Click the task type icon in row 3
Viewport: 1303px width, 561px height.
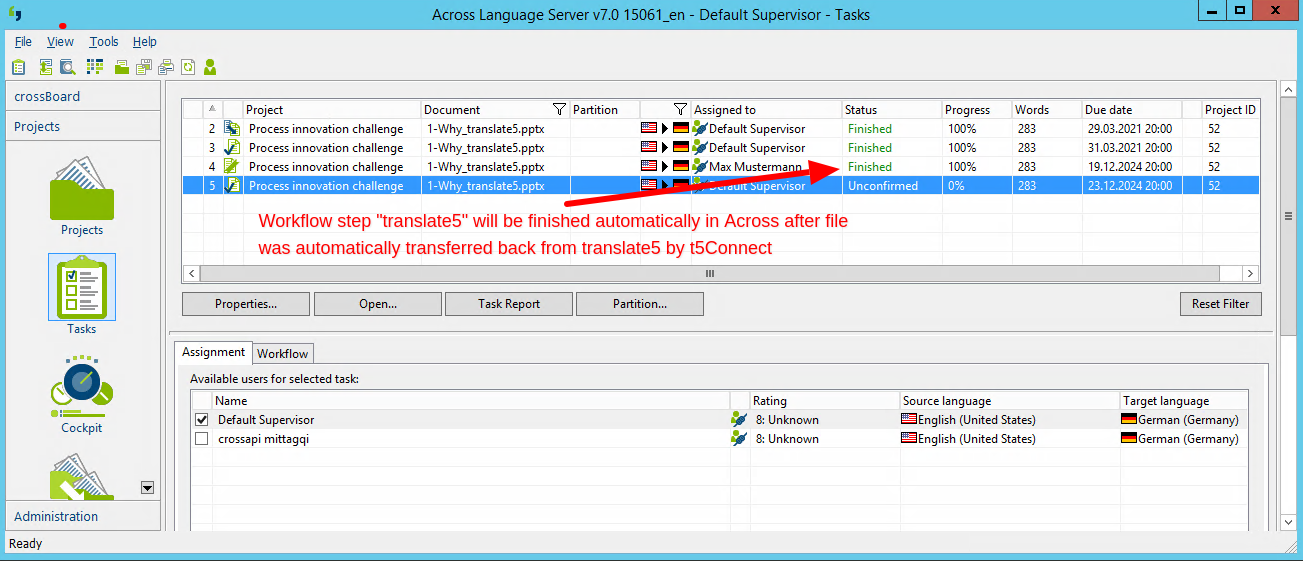[x=232, y=147]
